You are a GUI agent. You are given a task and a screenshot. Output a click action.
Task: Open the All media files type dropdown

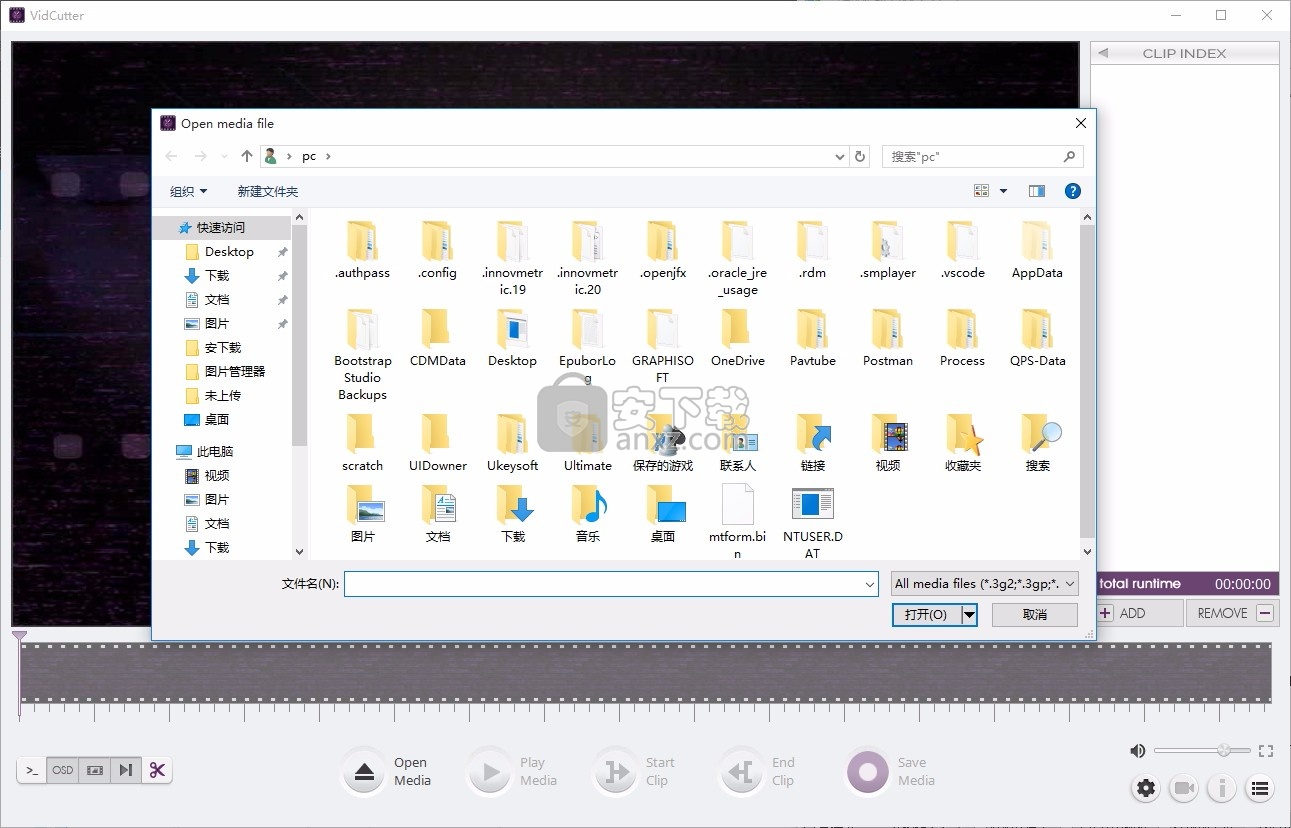click(x=985, y=584)
